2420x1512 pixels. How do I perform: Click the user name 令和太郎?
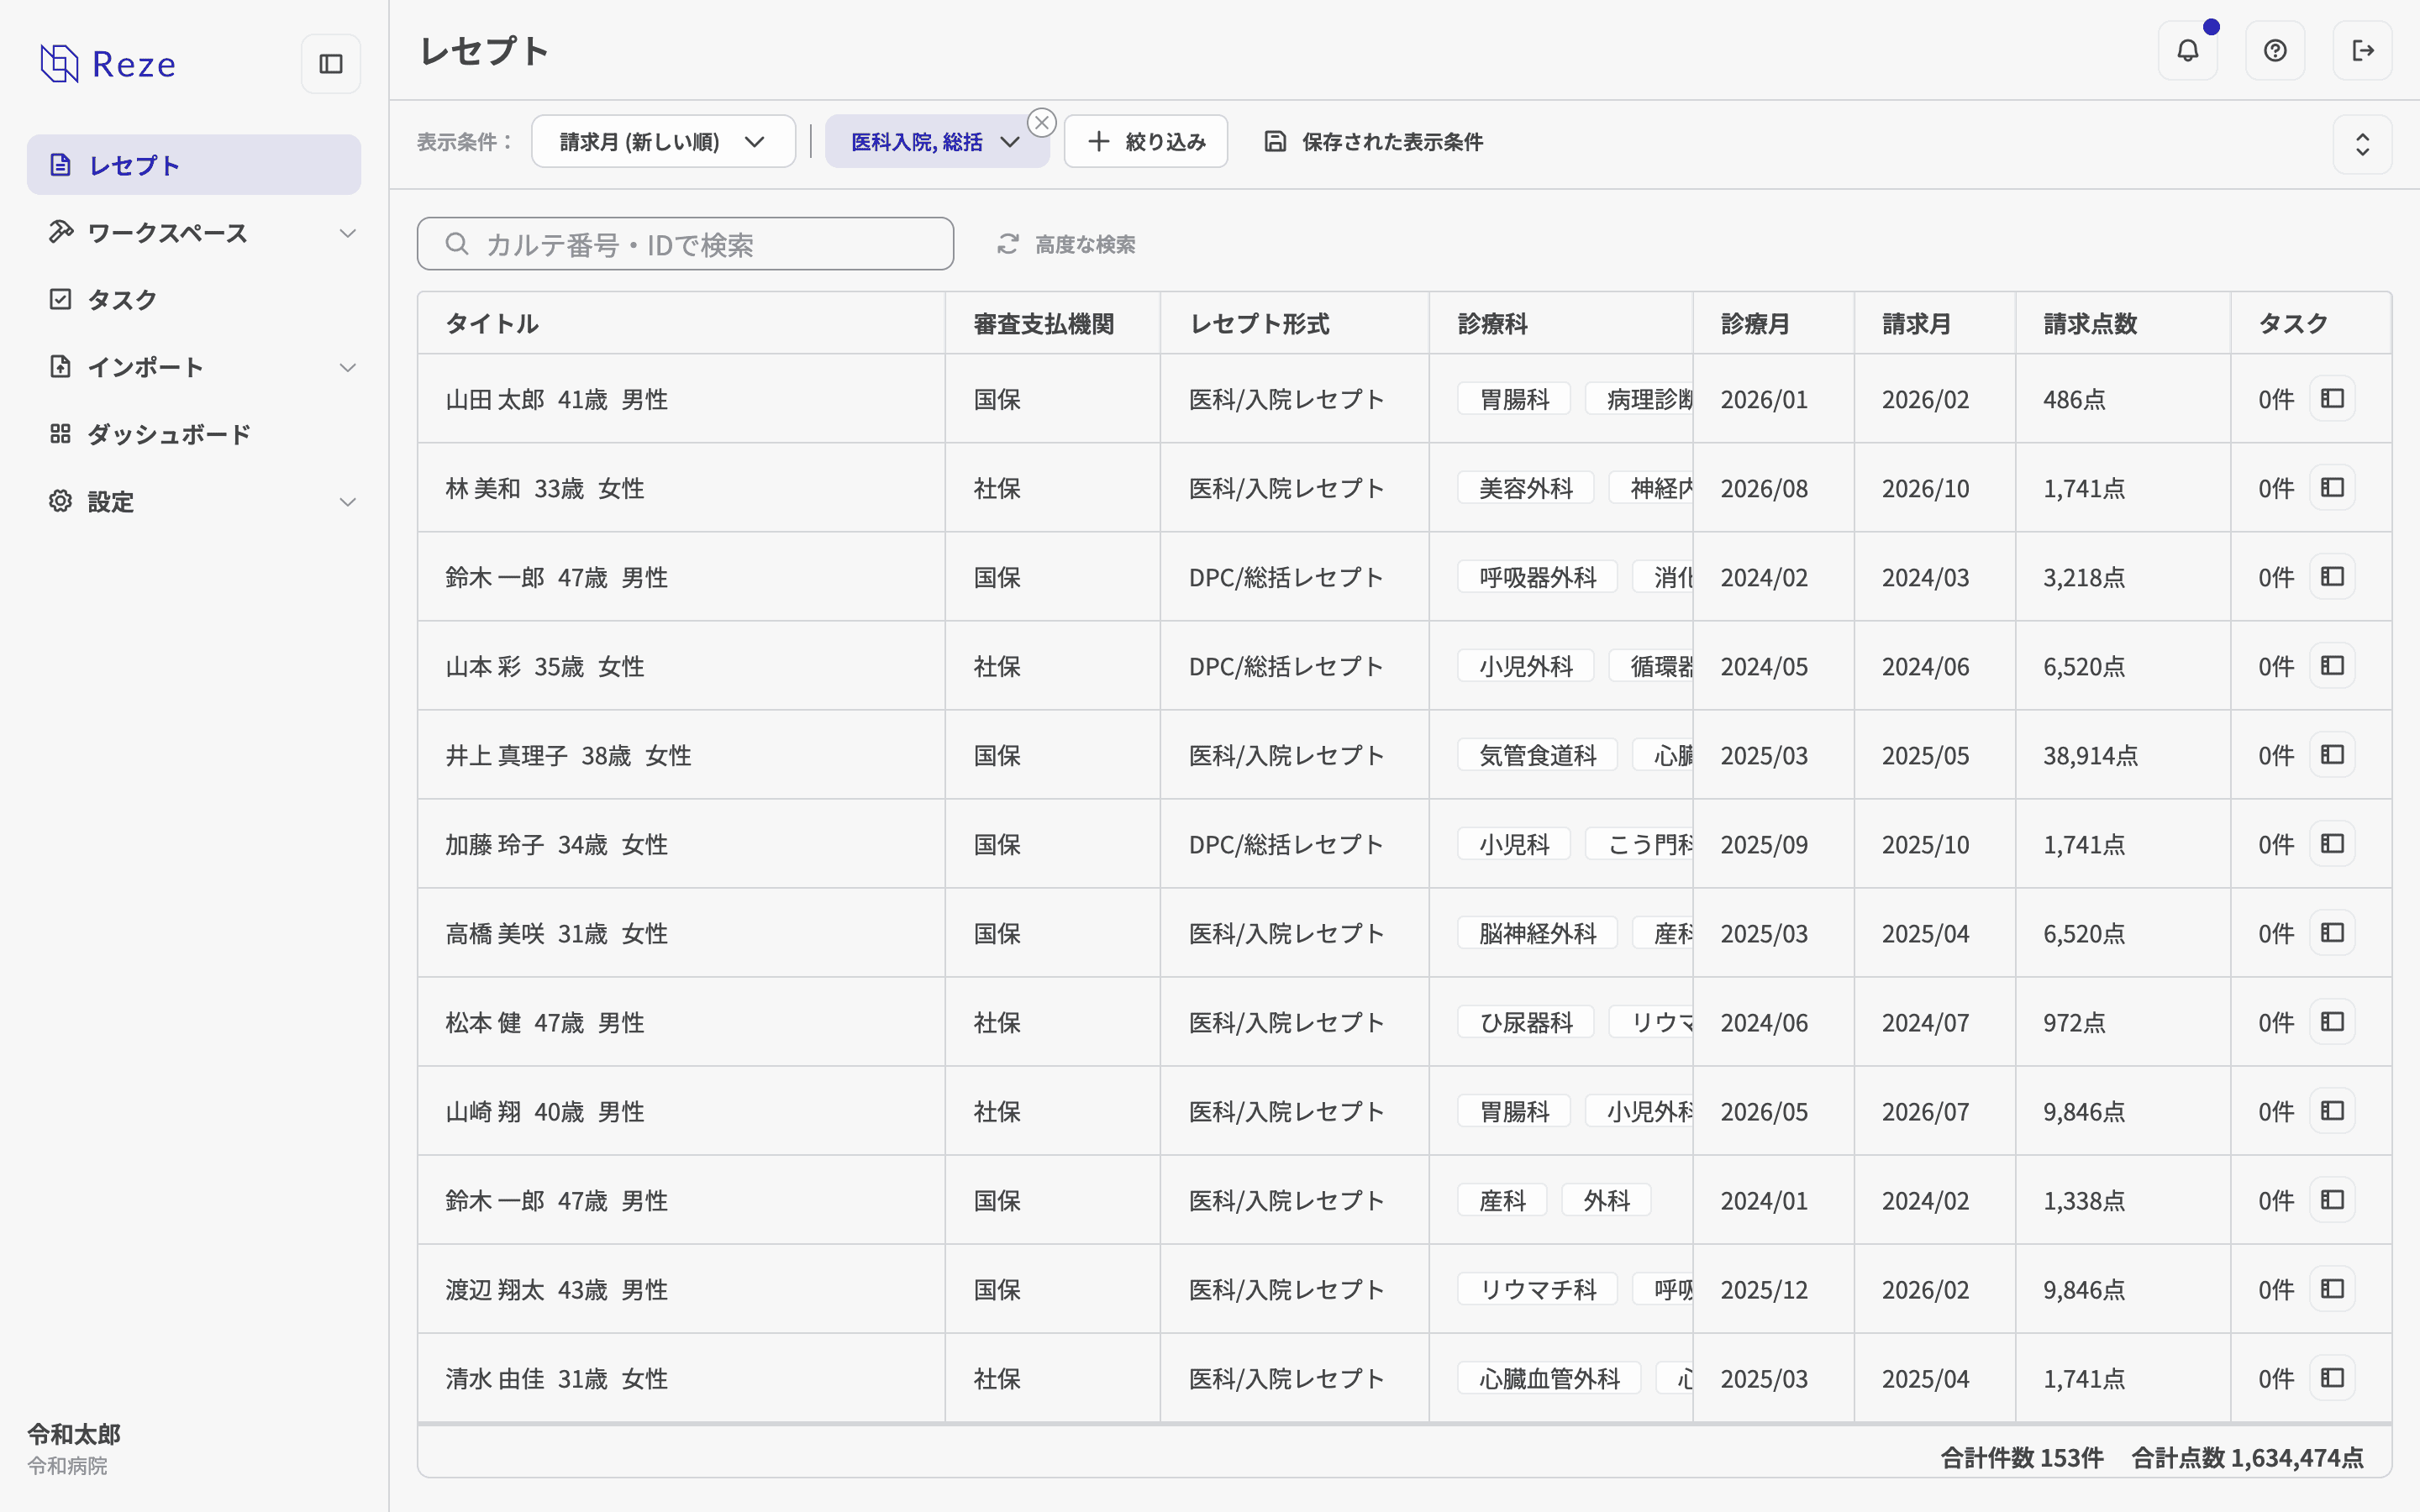pyautogui.click(x=74, y=1434)
